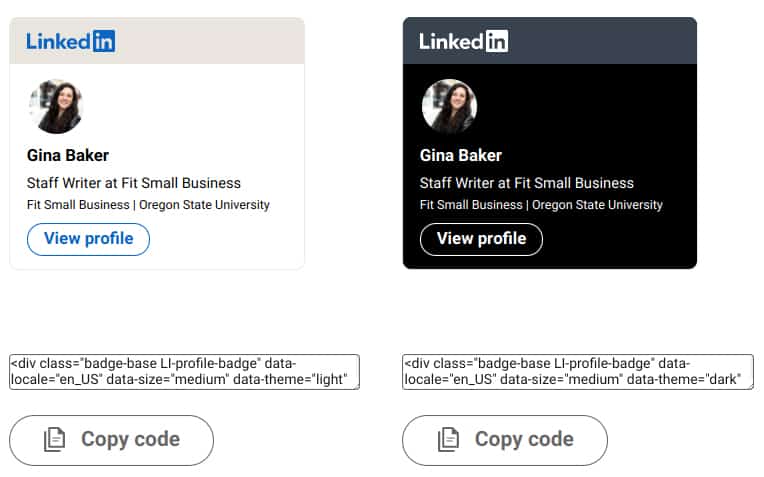Click Staff Writer headline on dark badge
The width and height of the screenshot is (764, 477).
point(527,183)
